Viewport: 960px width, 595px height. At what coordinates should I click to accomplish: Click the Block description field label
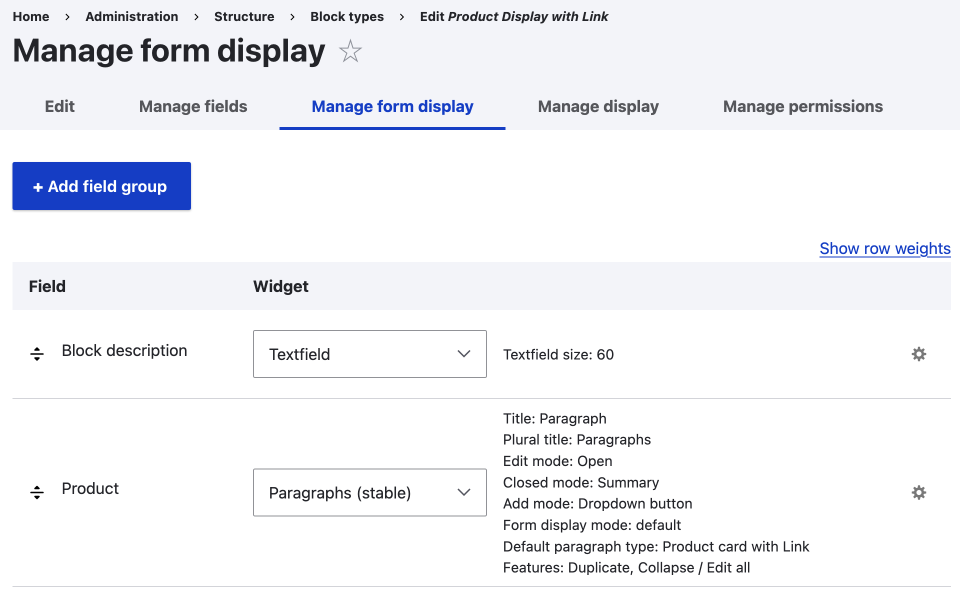point(124,350)
